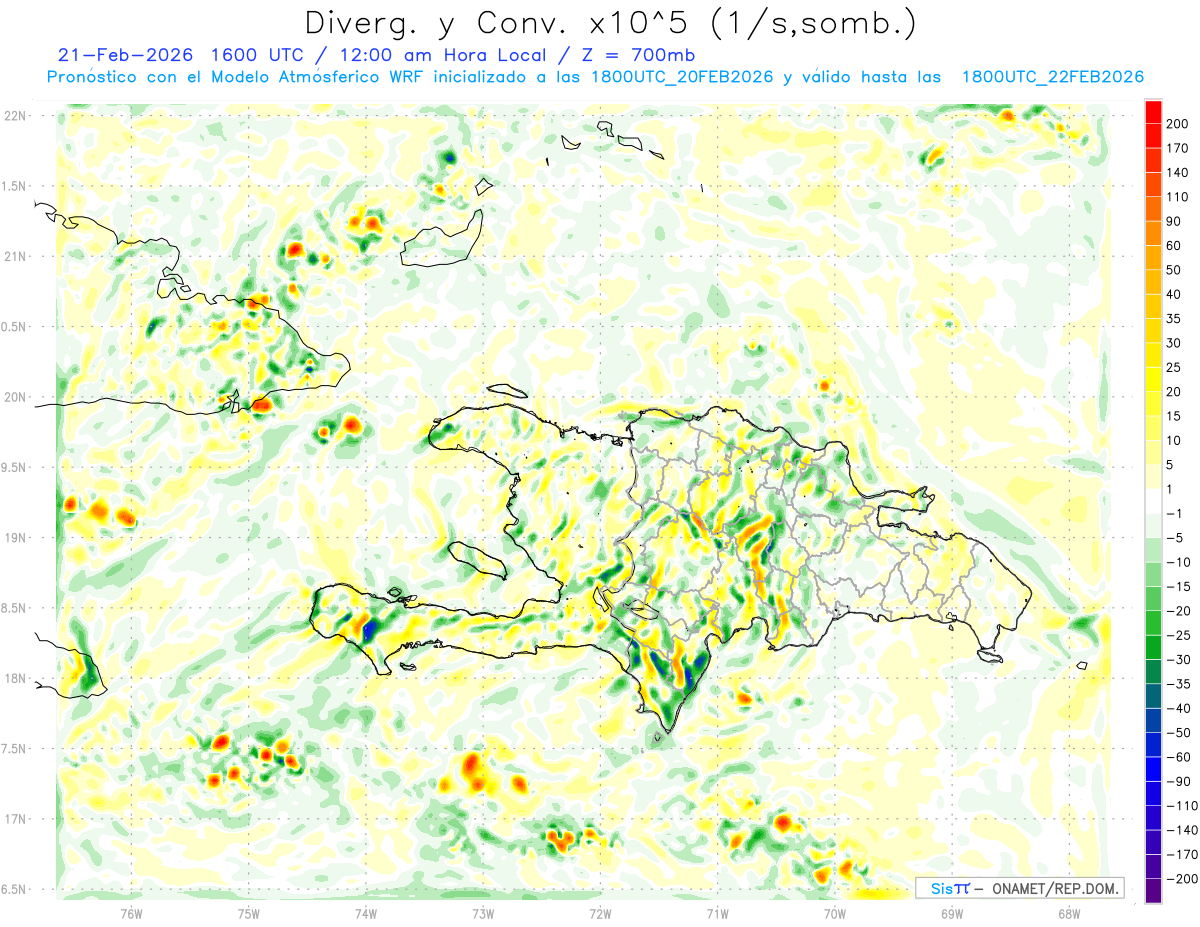Click latitude axis label '21N'
The width and height of the screenshot is (1200, 927).
pos(16,256)
